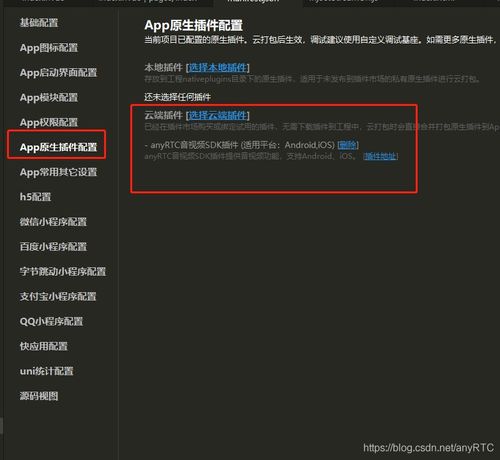Screen dimensions: 500x460
Task: Open 基础配置 section
Action: (x=39, y=23)
